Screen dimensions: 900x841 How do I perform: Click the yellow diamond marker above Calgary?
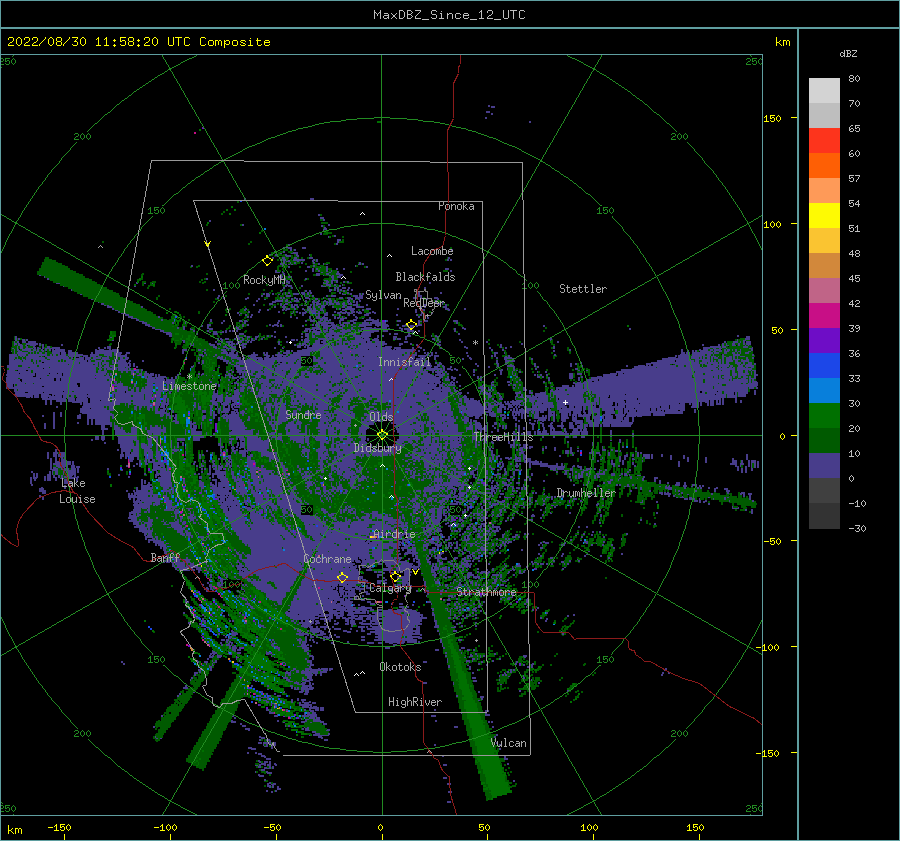(x=395, y=576)
